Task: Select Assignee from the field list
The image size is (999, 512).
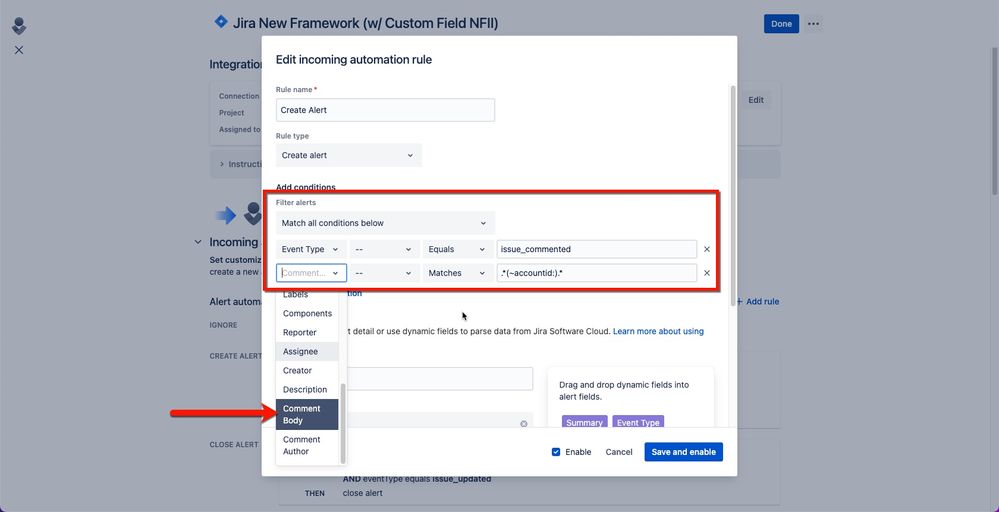Action: (307, 352)
